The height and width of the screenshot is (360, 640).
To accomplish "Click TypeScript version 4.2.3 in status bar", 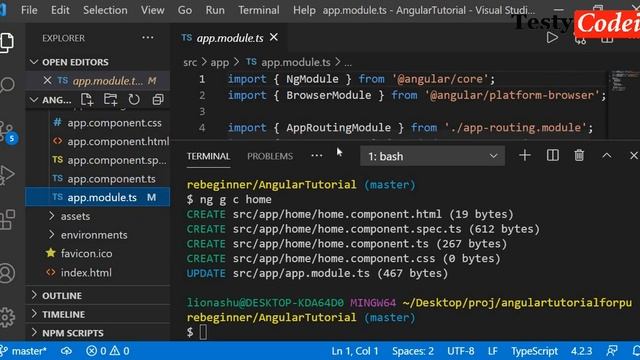I will tap(581, 351).
